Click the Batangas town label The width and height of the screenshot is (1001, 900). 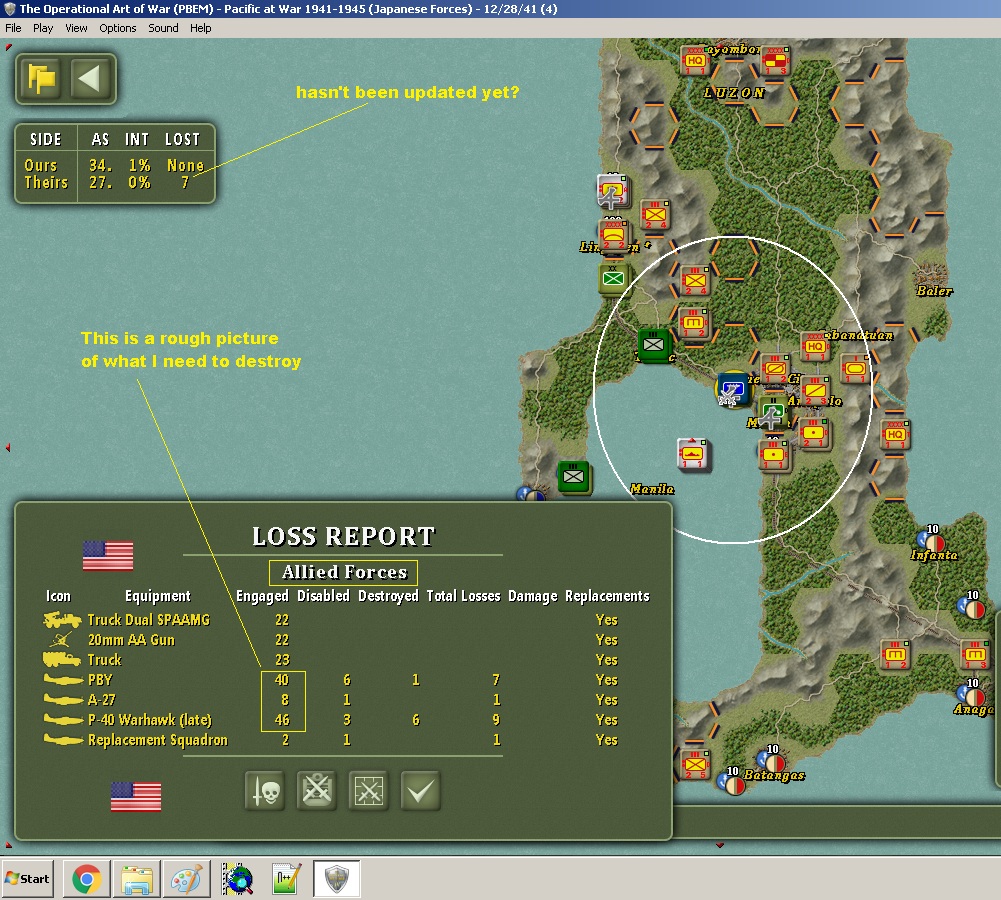click(x=774, y=775)
